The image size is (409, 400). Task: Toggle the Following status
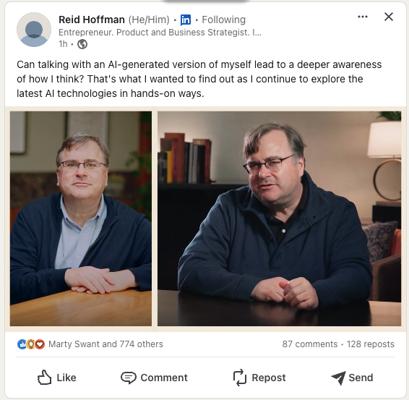[x=224, y=20]
